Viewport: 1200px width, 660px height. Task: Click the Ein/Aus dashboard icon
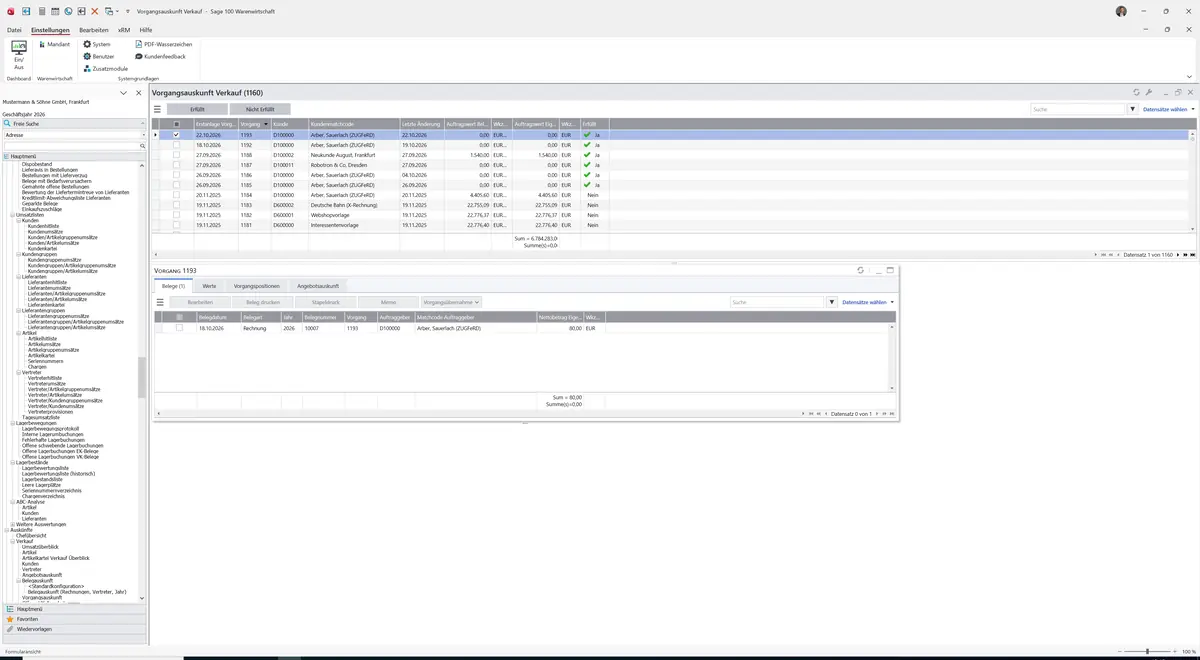19,55
